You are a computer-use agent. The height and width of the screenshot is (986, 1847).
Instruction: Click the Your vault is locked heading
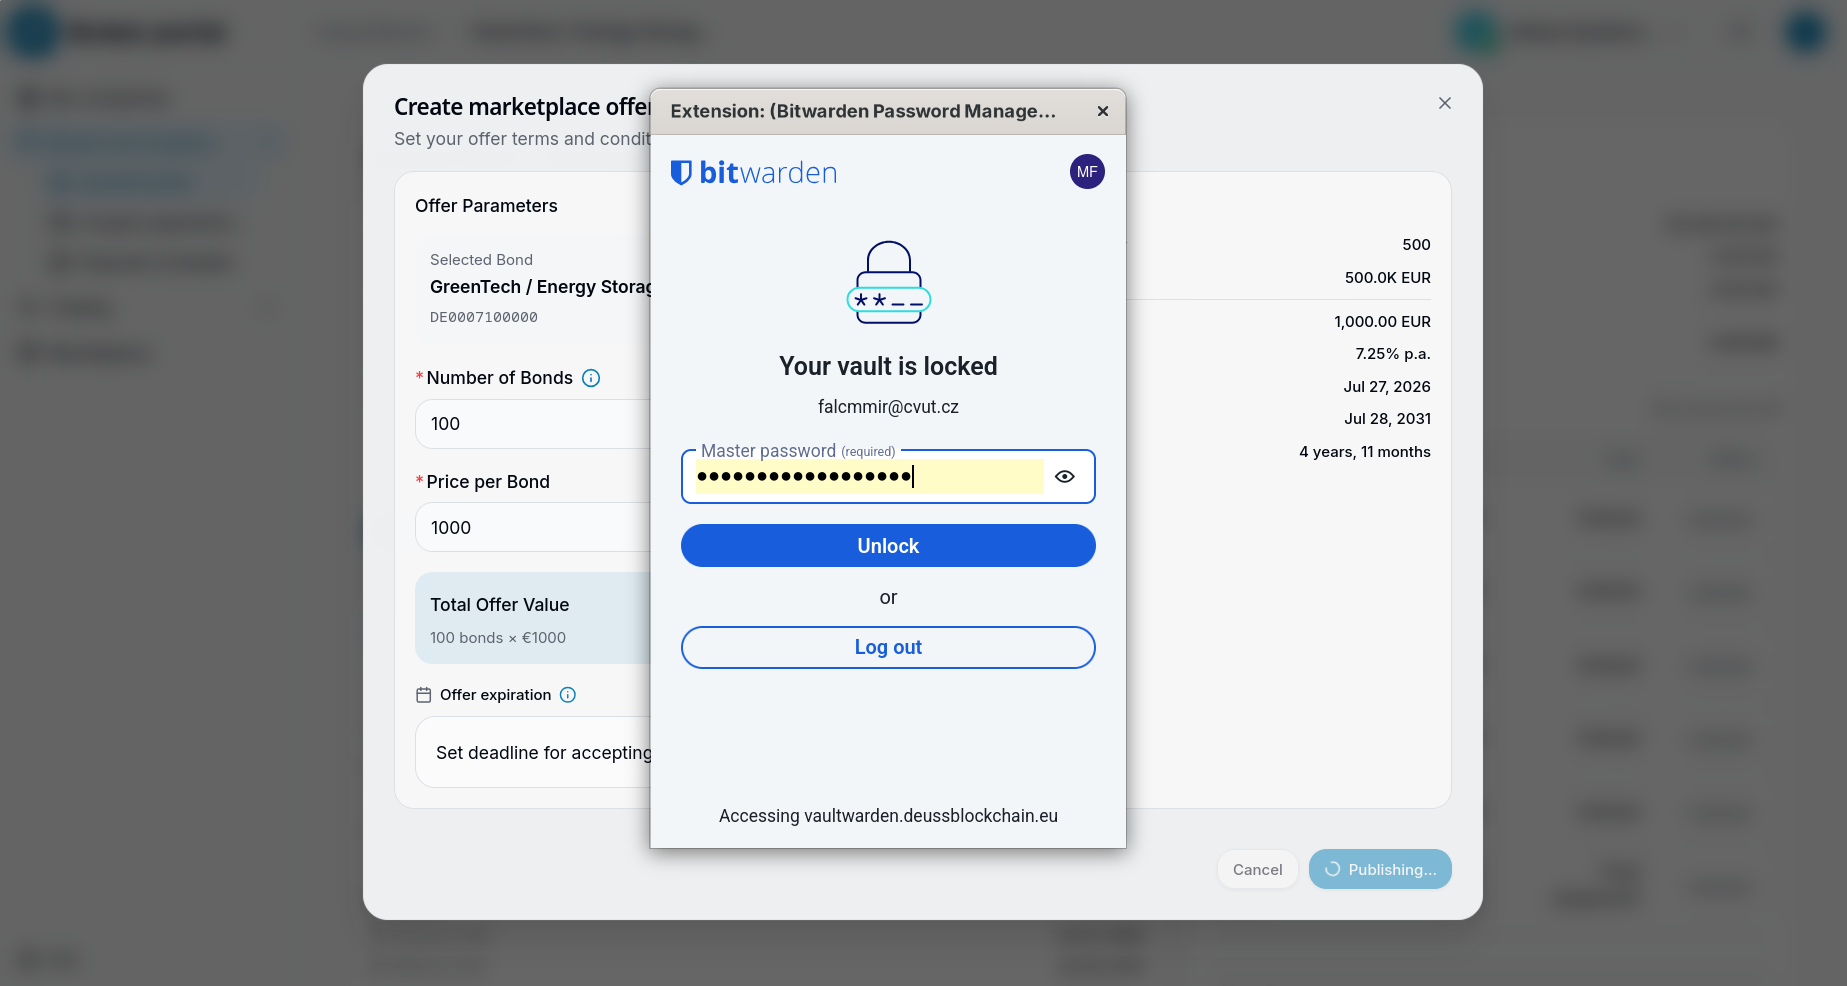tap(888, 366)
